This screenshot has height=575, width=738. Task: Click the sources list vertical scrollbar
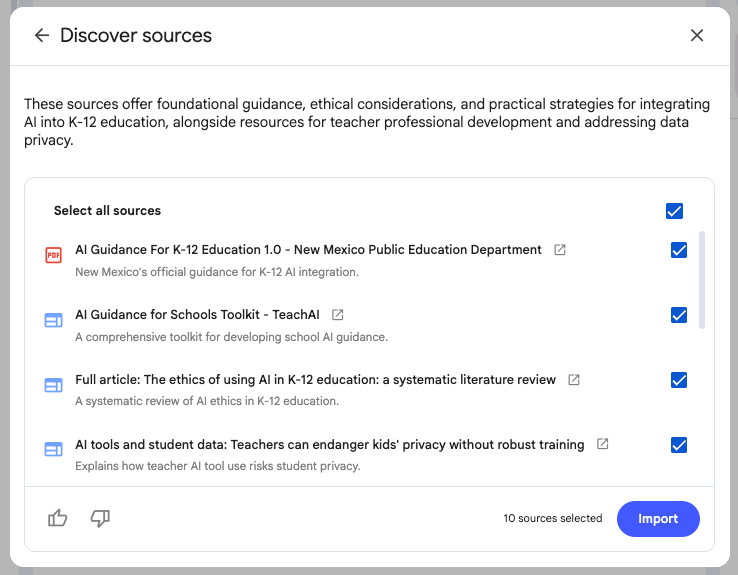click(702, 280)
